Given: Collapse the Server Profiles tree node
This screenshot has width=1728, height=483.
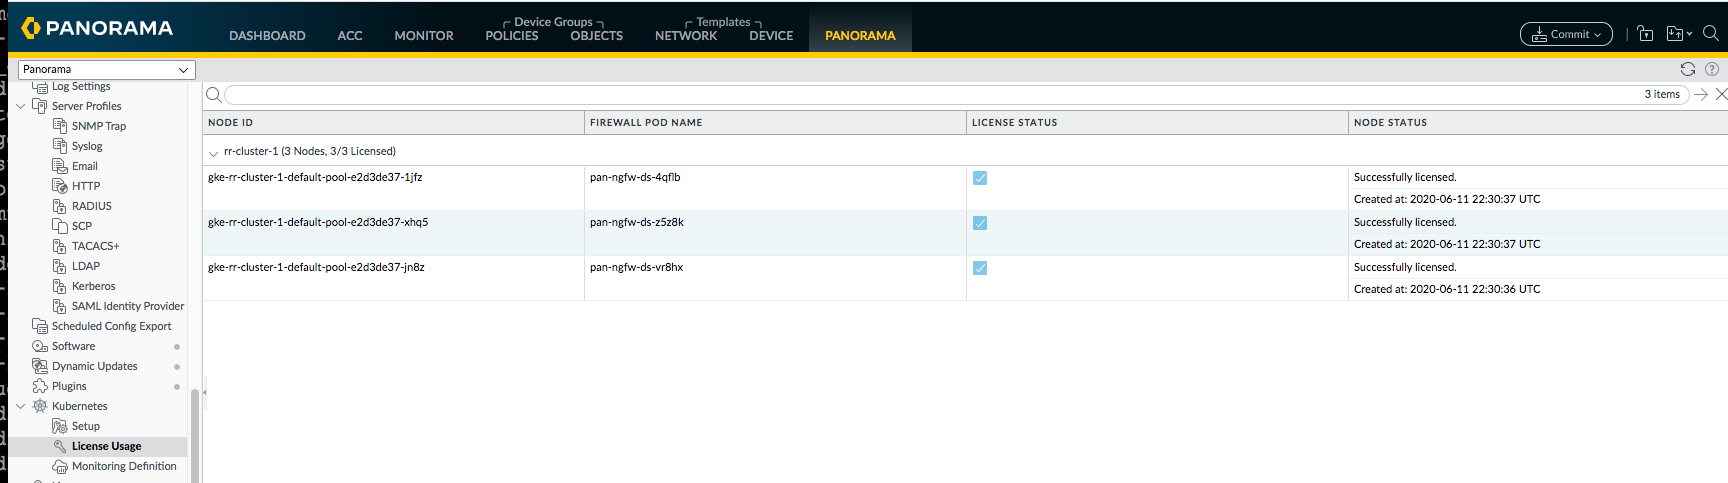Looking at the screenshot, I should click(x=20, y=106).
